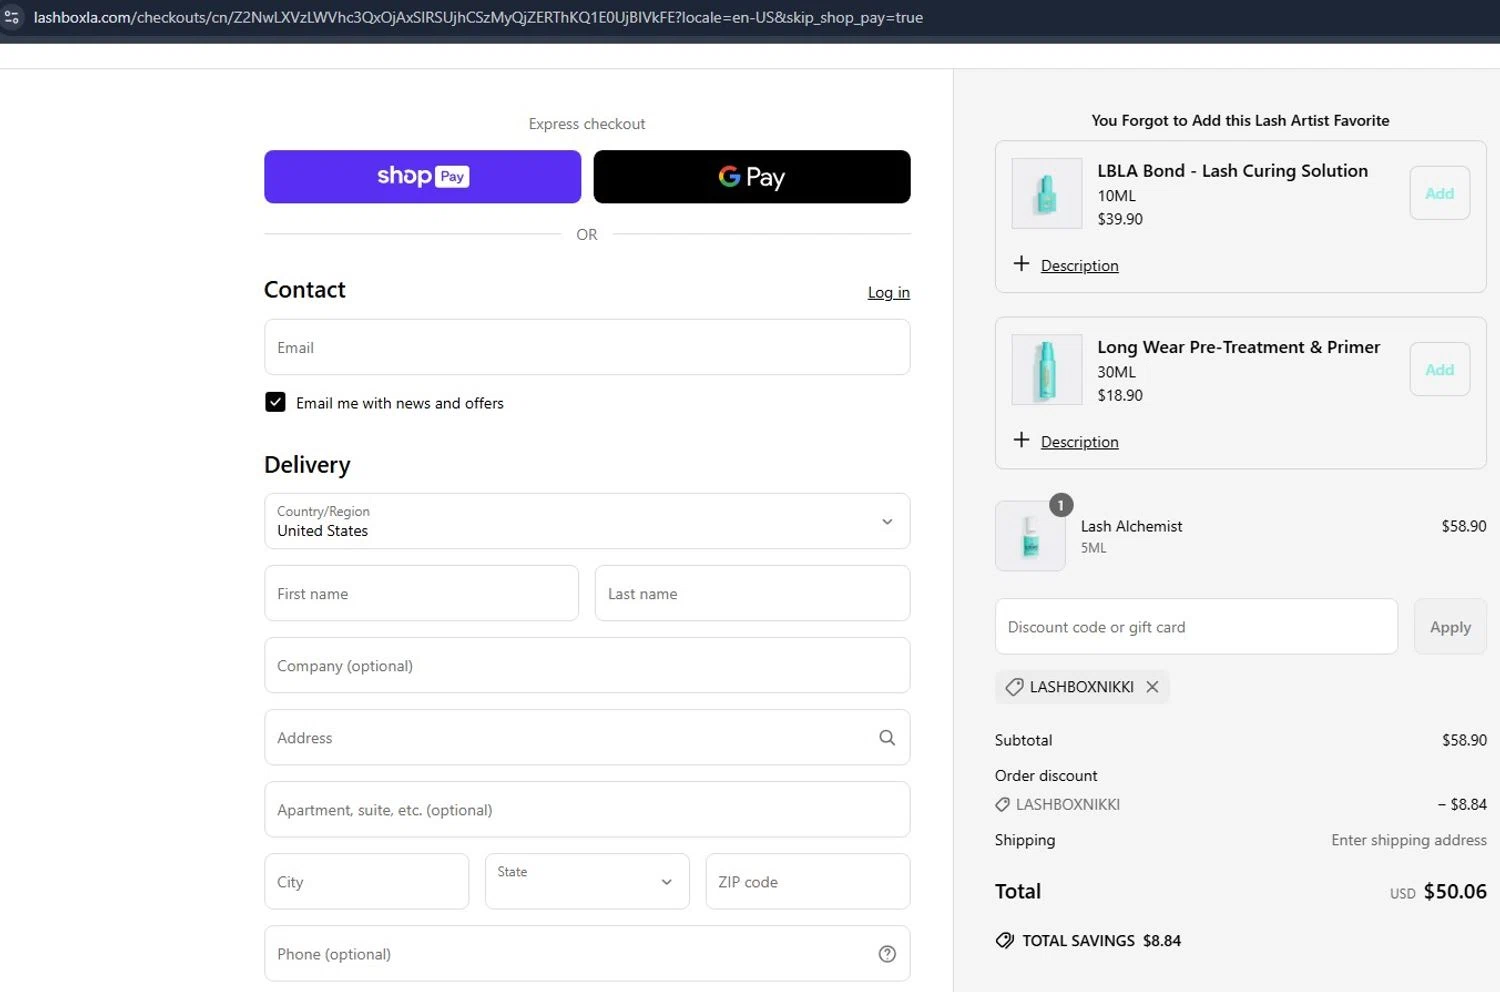1500x992 pixels.
Task: Click the First name field
Action: point(421,593)
